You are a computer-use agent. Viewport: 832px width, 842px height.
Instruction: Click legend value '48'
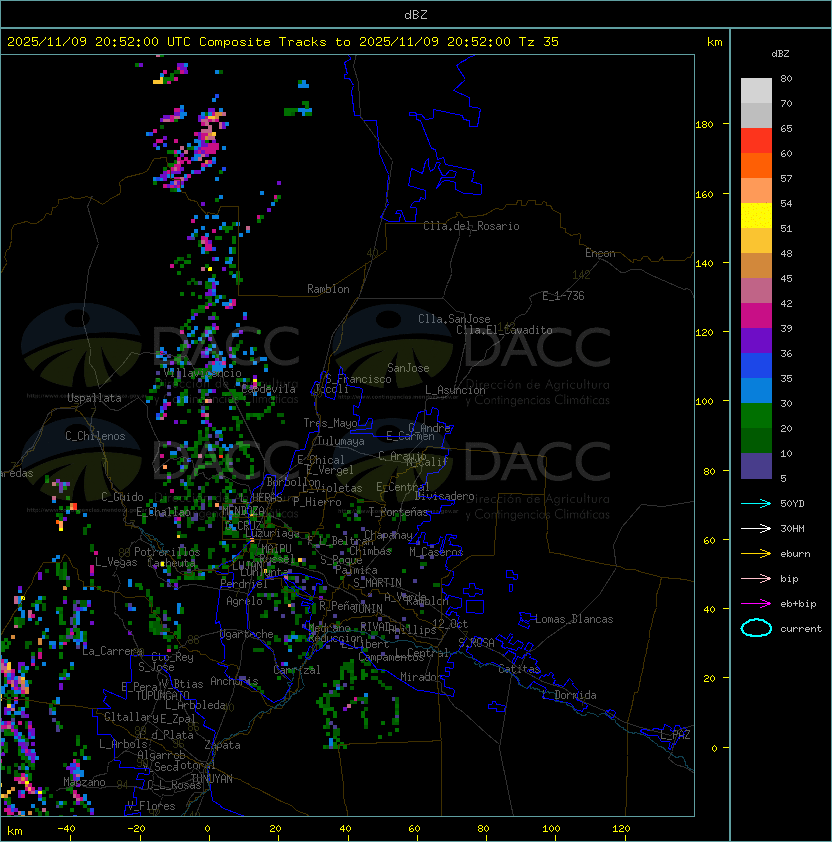786,253
